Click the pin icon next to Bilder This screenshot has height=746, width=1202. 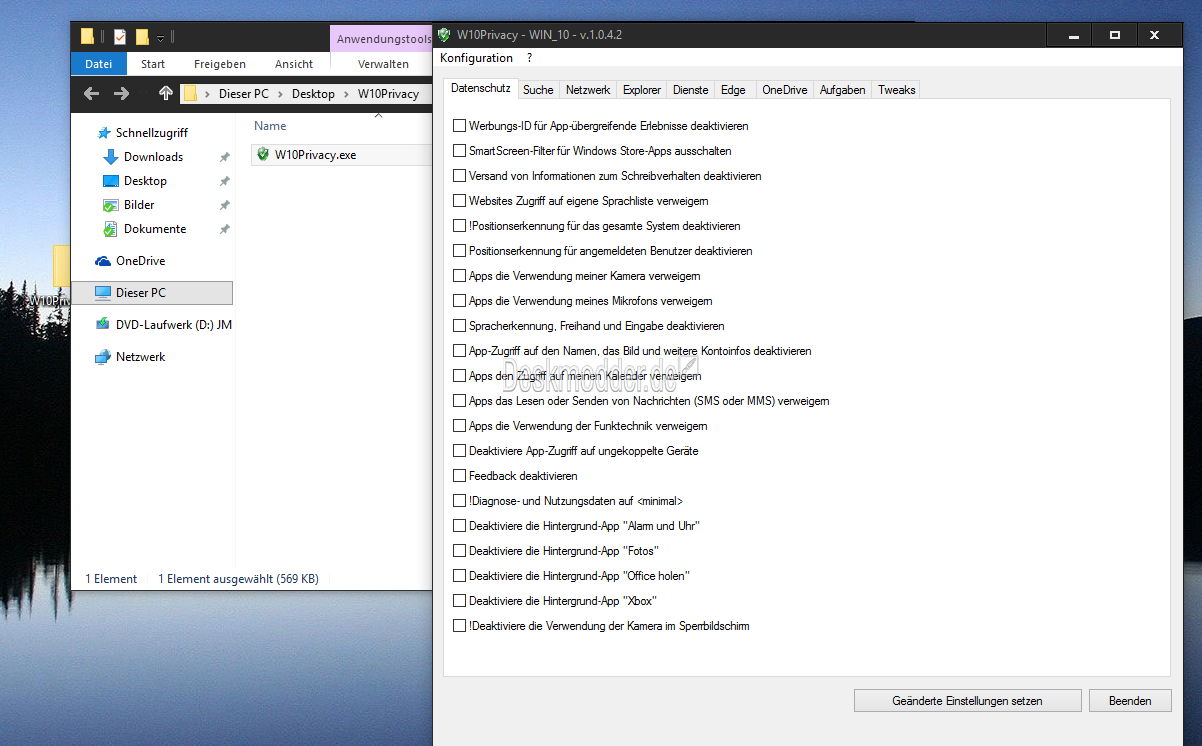[224, 205]
